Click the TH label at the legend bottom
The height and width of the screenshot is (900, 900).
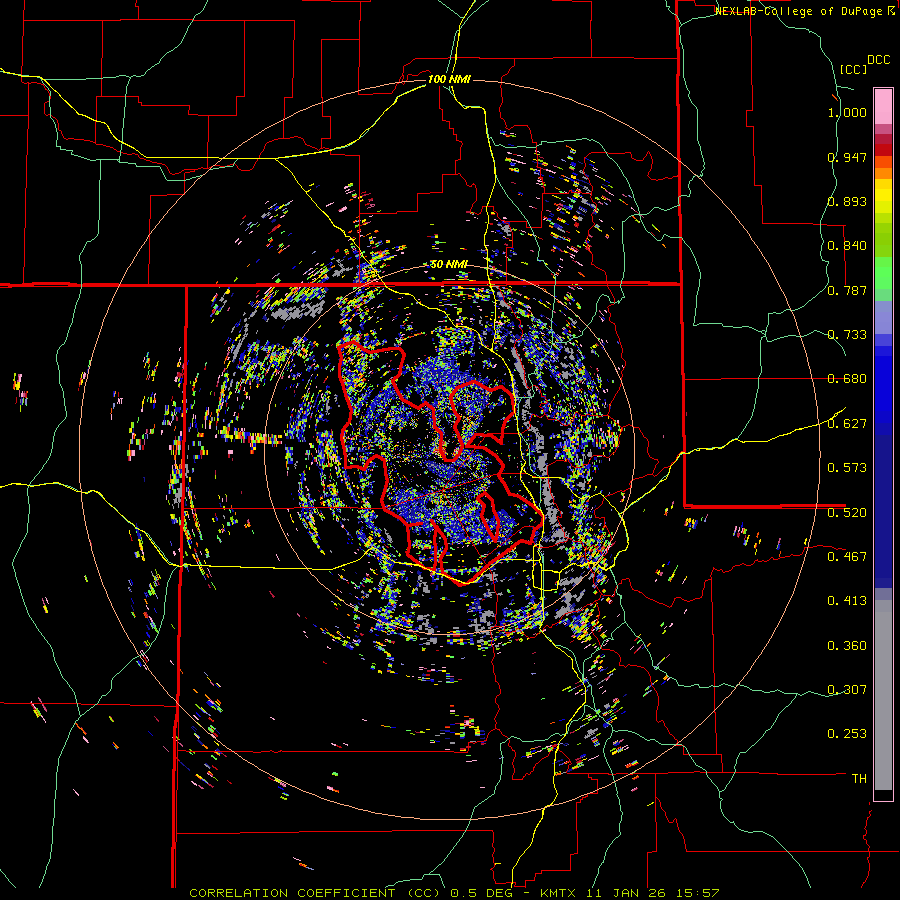pos(859,779)
